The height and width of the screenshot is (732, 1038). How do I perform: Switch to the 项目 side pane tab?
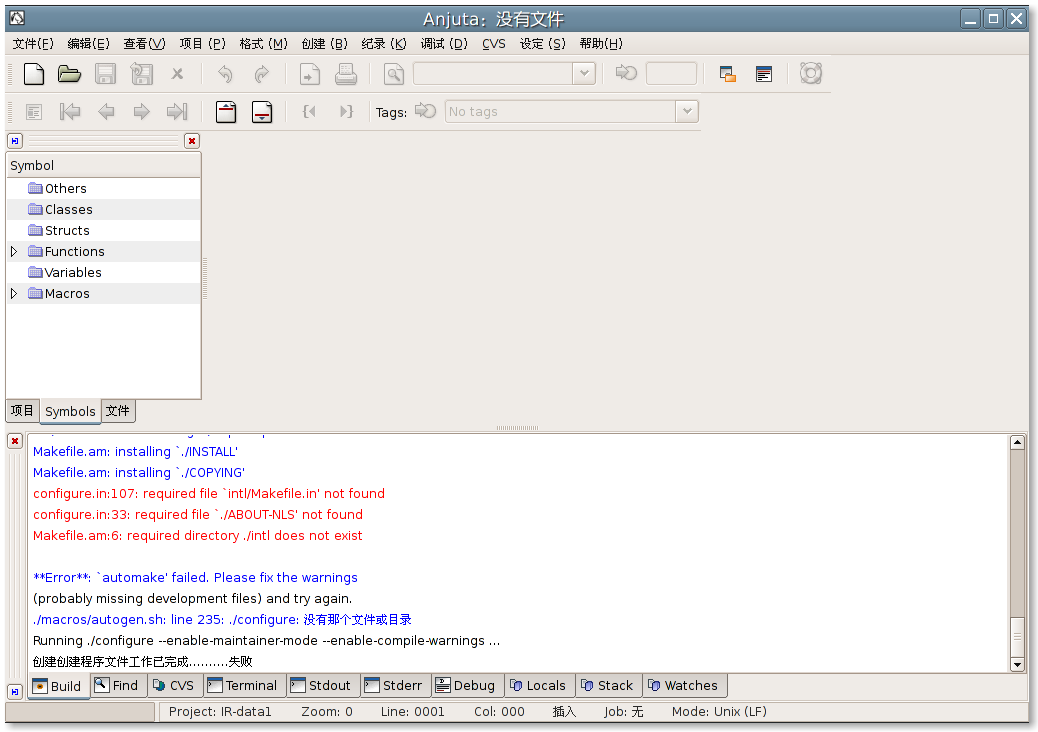[23, 411]
